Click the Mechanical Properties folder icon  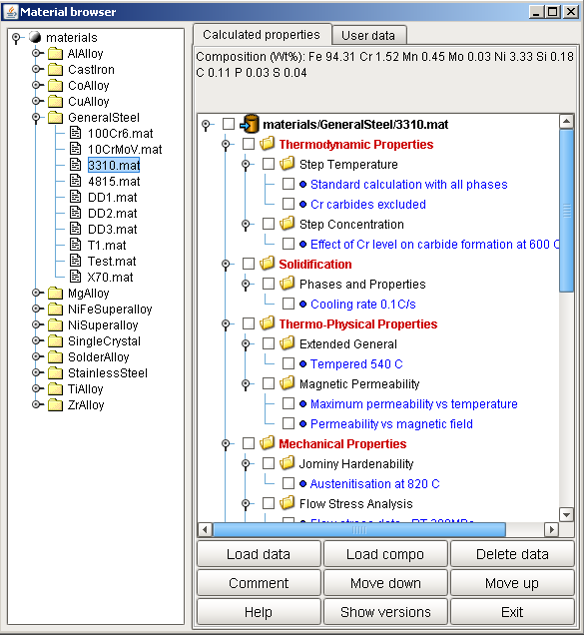pos(267,443)
